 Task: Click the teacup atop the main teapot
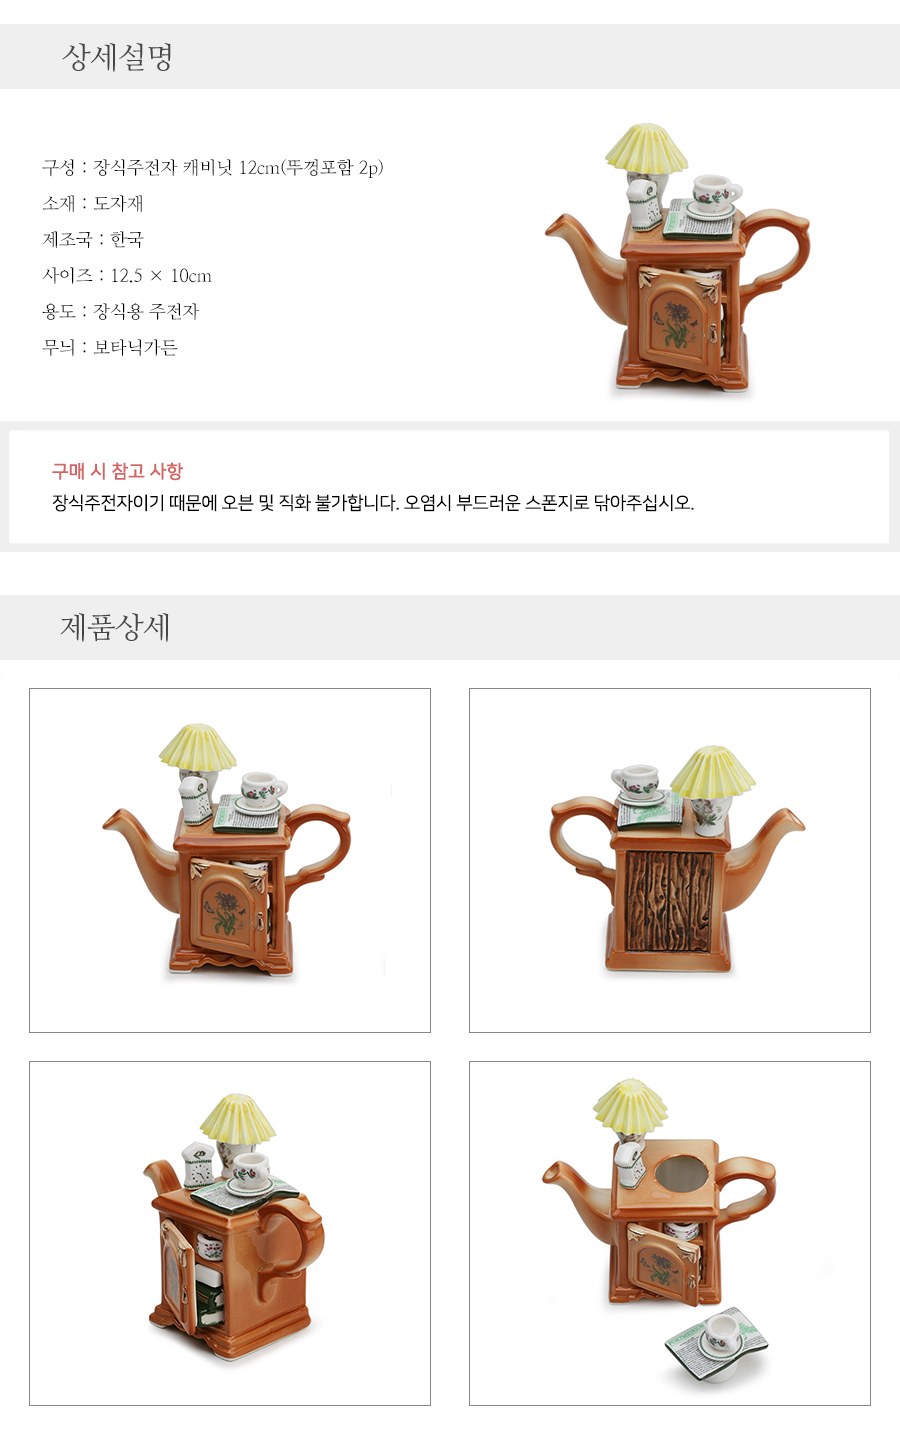[x=715, y=192]
